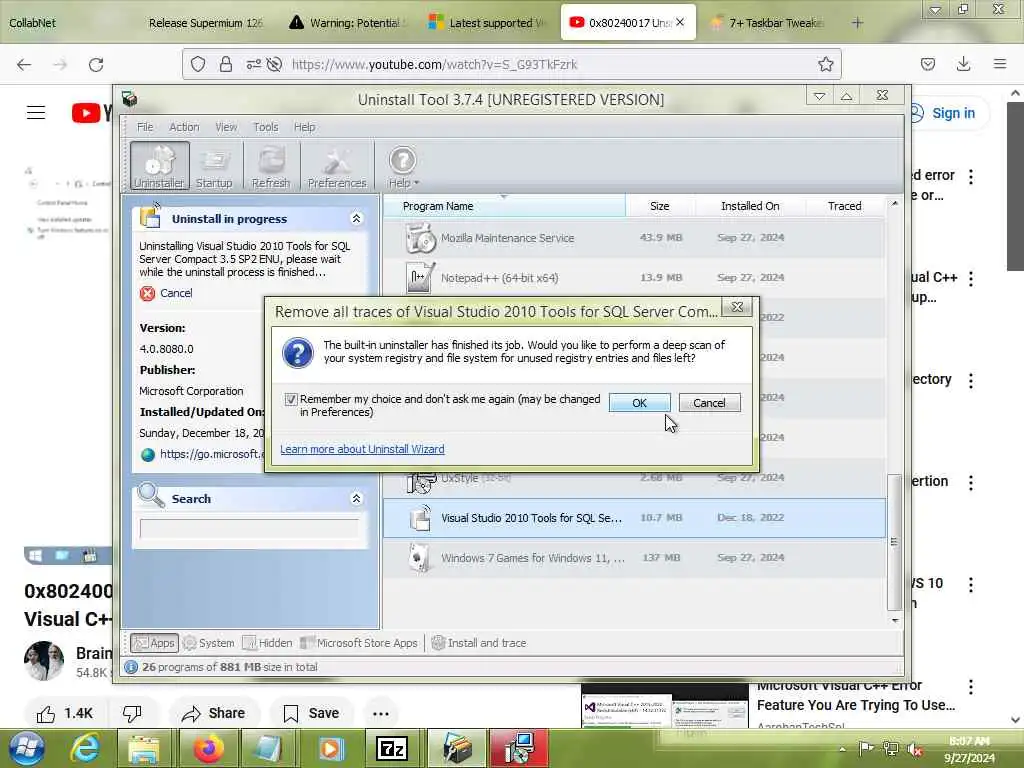Click the program list vertical scrollbar

point(895,542)
